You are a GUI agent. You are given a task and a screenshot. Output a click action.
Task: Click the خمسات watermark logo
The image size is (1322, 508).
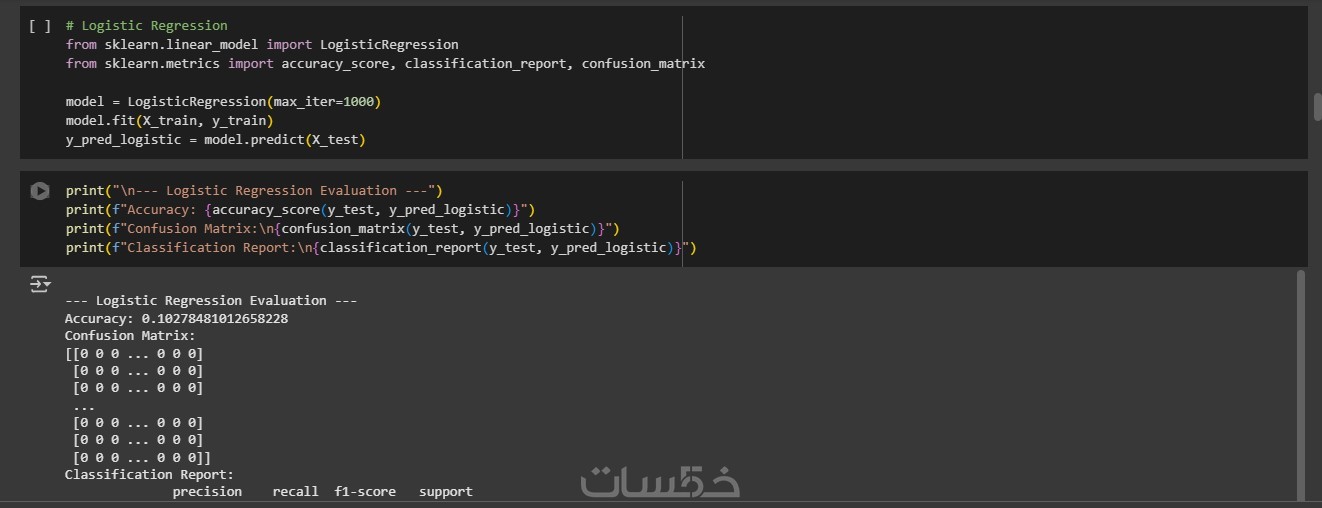(x=660, y=481)
